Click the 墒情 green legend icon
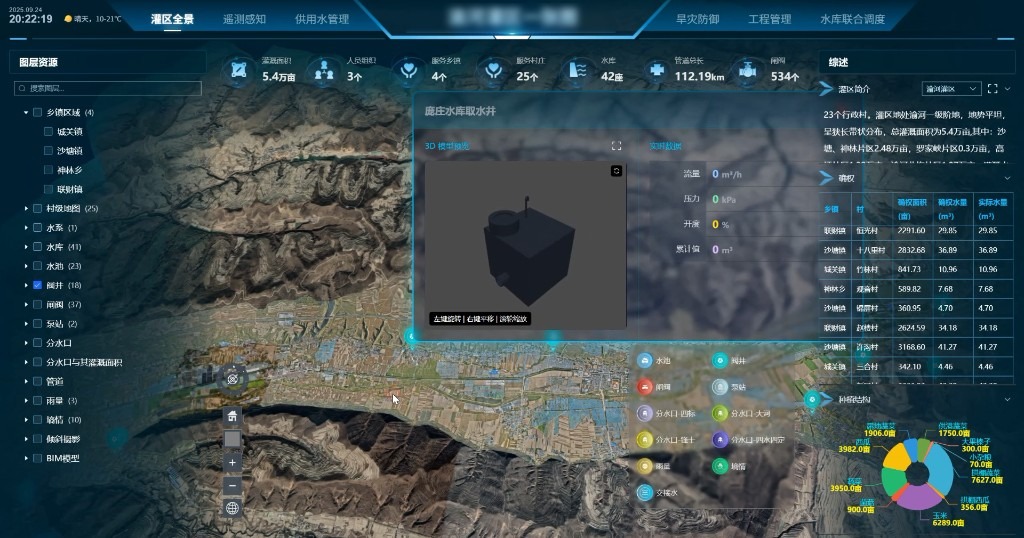Image resolution: width=1024 pixels, height=538 pixels. 720,466
